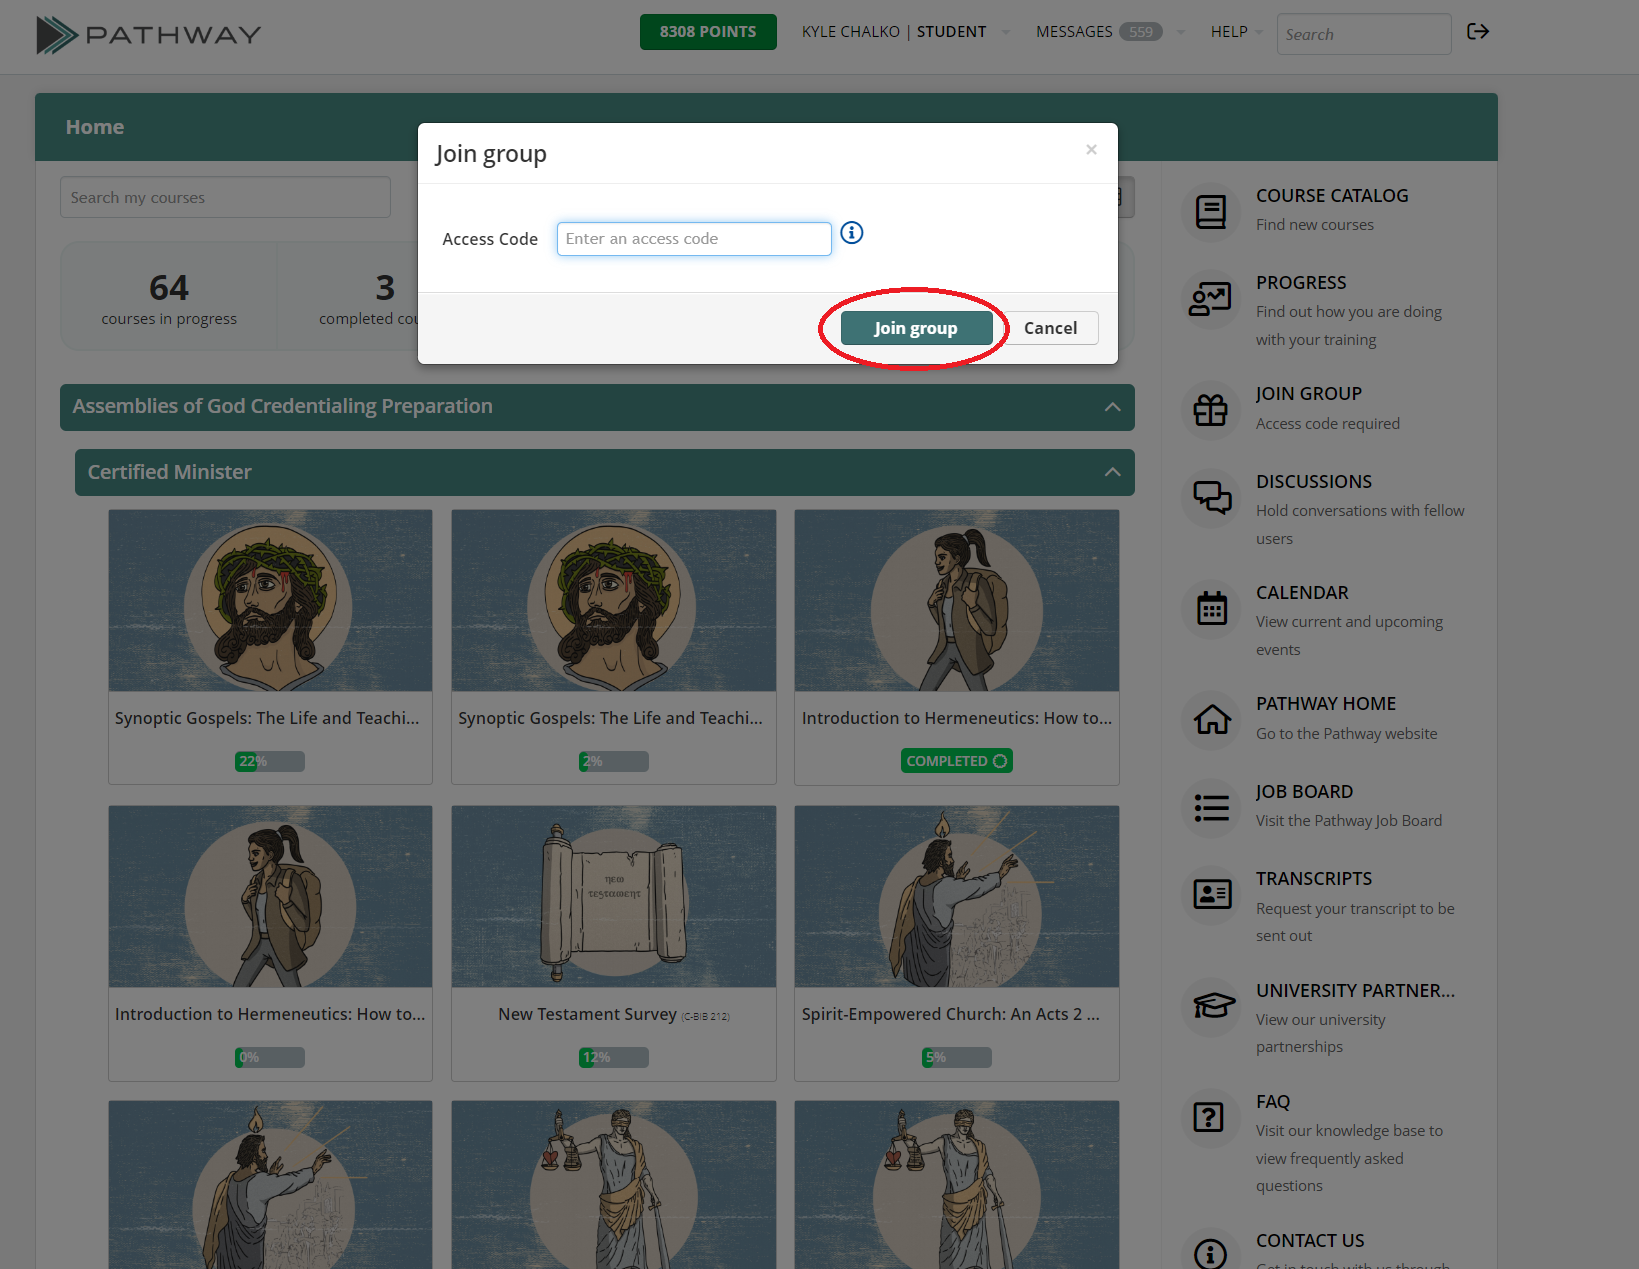
Task: Open the Calendar link
Action: [x=1302, y=593]
